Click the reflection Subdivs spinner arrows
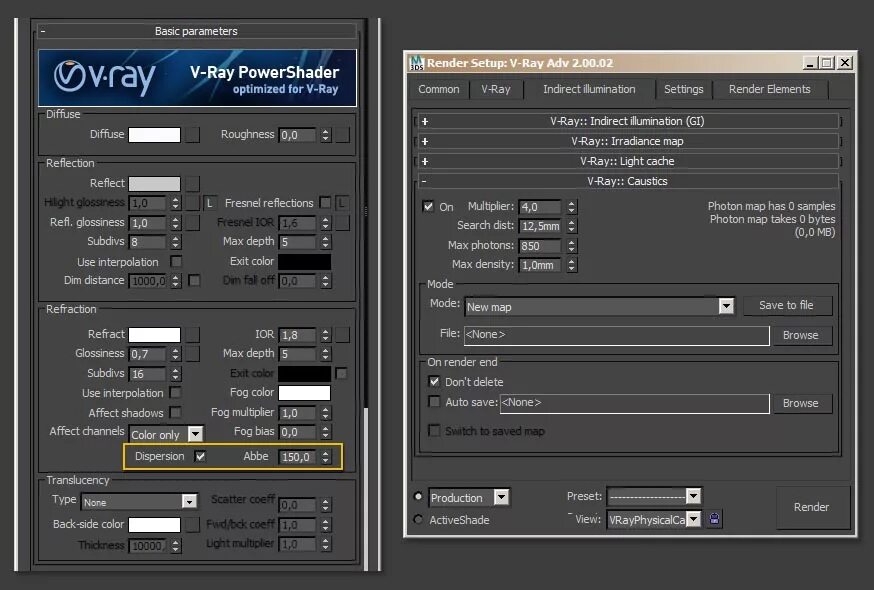The image size is (874, 590). (x=176, y=242)
